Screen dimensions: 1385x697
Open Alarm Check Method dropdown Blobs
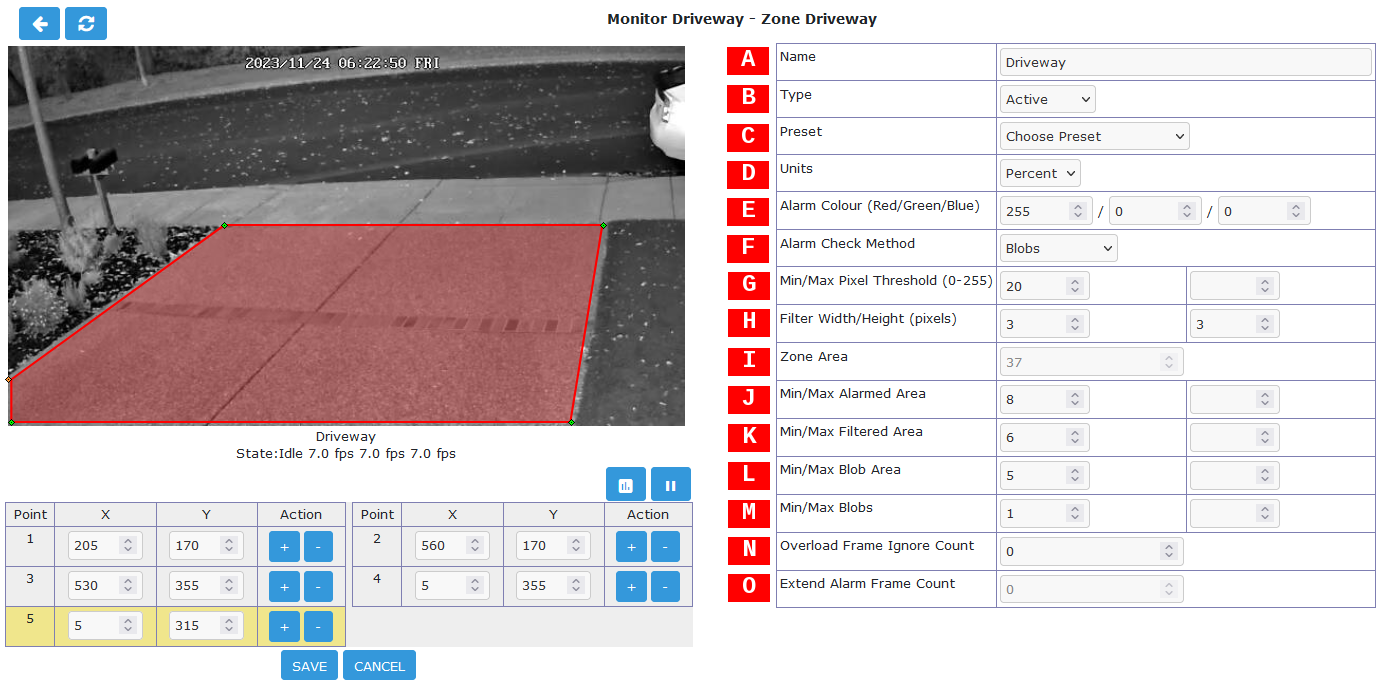point(1059,248)
